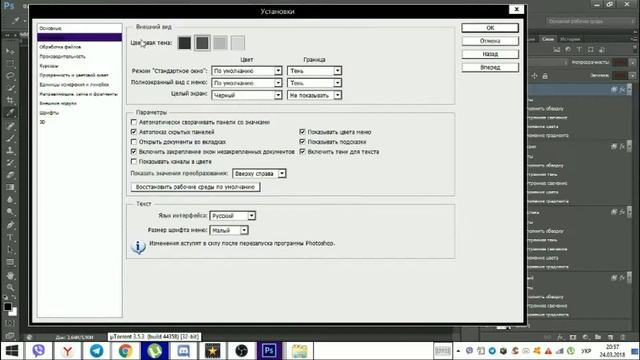Image resolution: width=640 pixels, height=360 pixels.
Task: Select the Dodge tool
Action: pyautogui.click(x=10, y=211)
